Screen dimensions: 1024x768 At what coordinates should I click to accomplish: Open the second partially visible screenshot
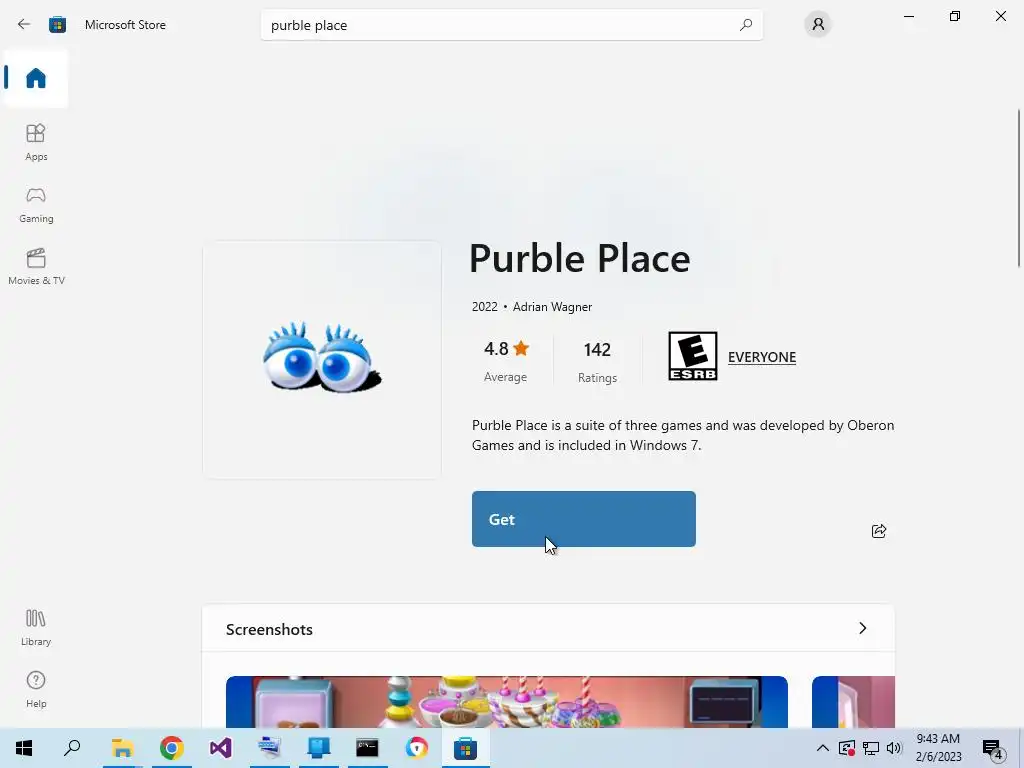coord(853,702)
